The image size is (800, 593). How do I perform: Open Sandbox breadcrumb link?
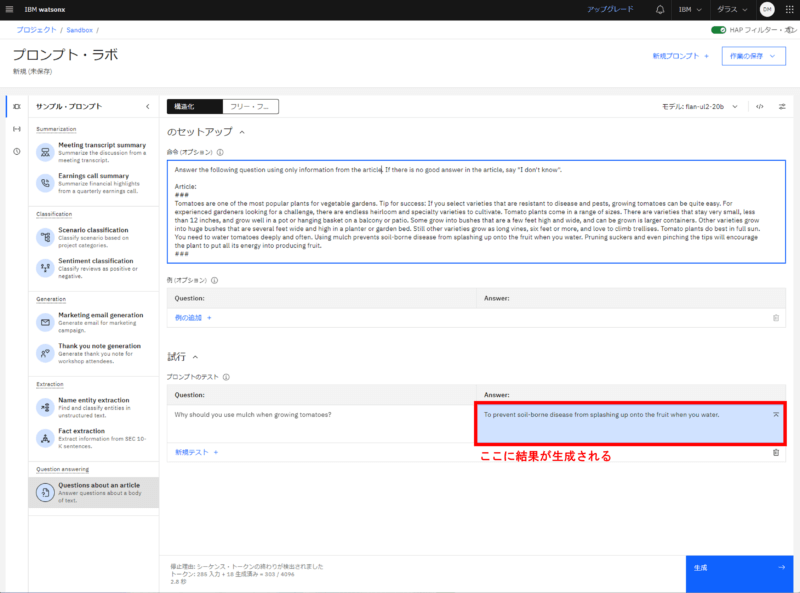click(80, 30)
